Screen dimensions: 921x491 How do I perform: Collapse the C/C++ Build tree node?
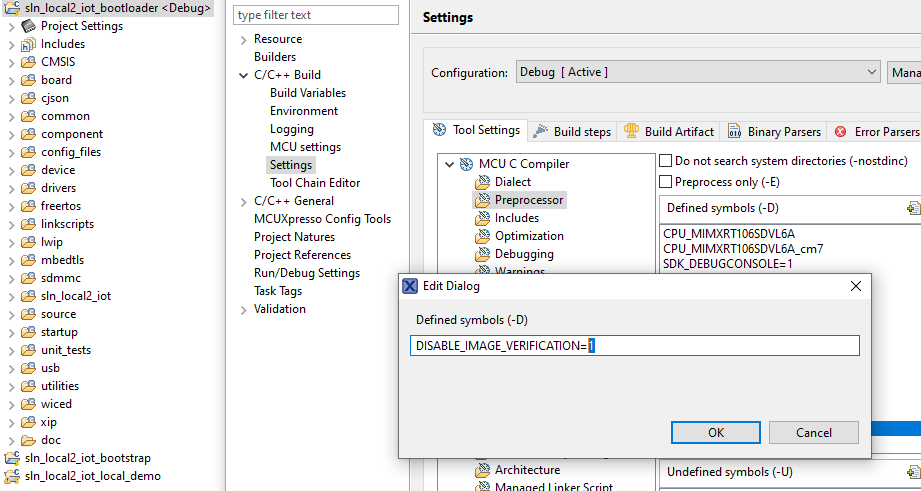point(243,75)
